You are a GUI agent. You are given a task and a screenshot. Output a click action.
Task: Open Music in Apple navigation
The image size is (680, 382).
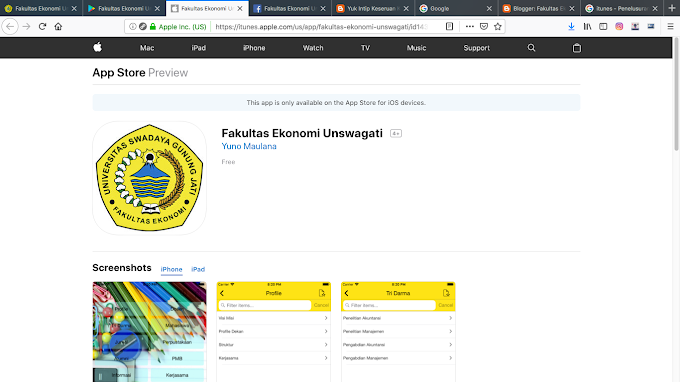(416, 48)
